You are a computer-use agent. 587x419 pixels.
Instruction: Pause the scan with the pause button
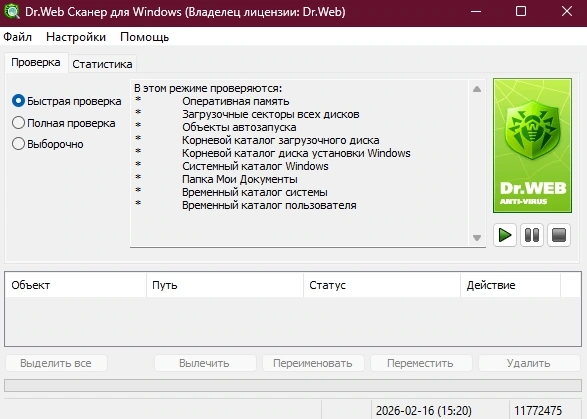532,235
